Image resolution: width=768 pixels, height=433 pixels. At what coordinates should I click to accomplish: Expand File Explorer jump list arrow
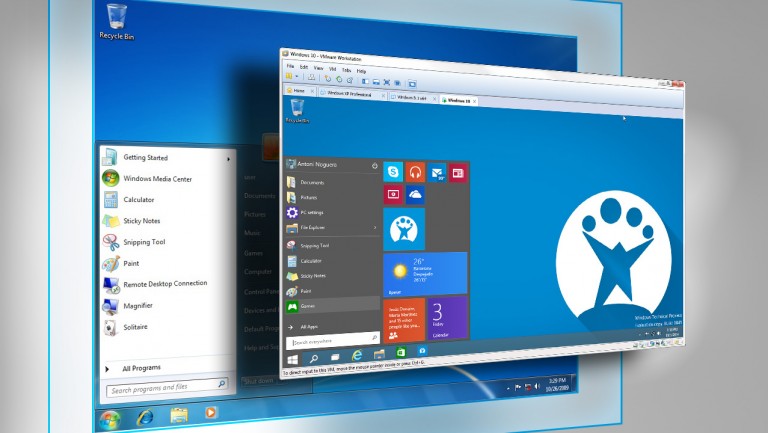375,227
